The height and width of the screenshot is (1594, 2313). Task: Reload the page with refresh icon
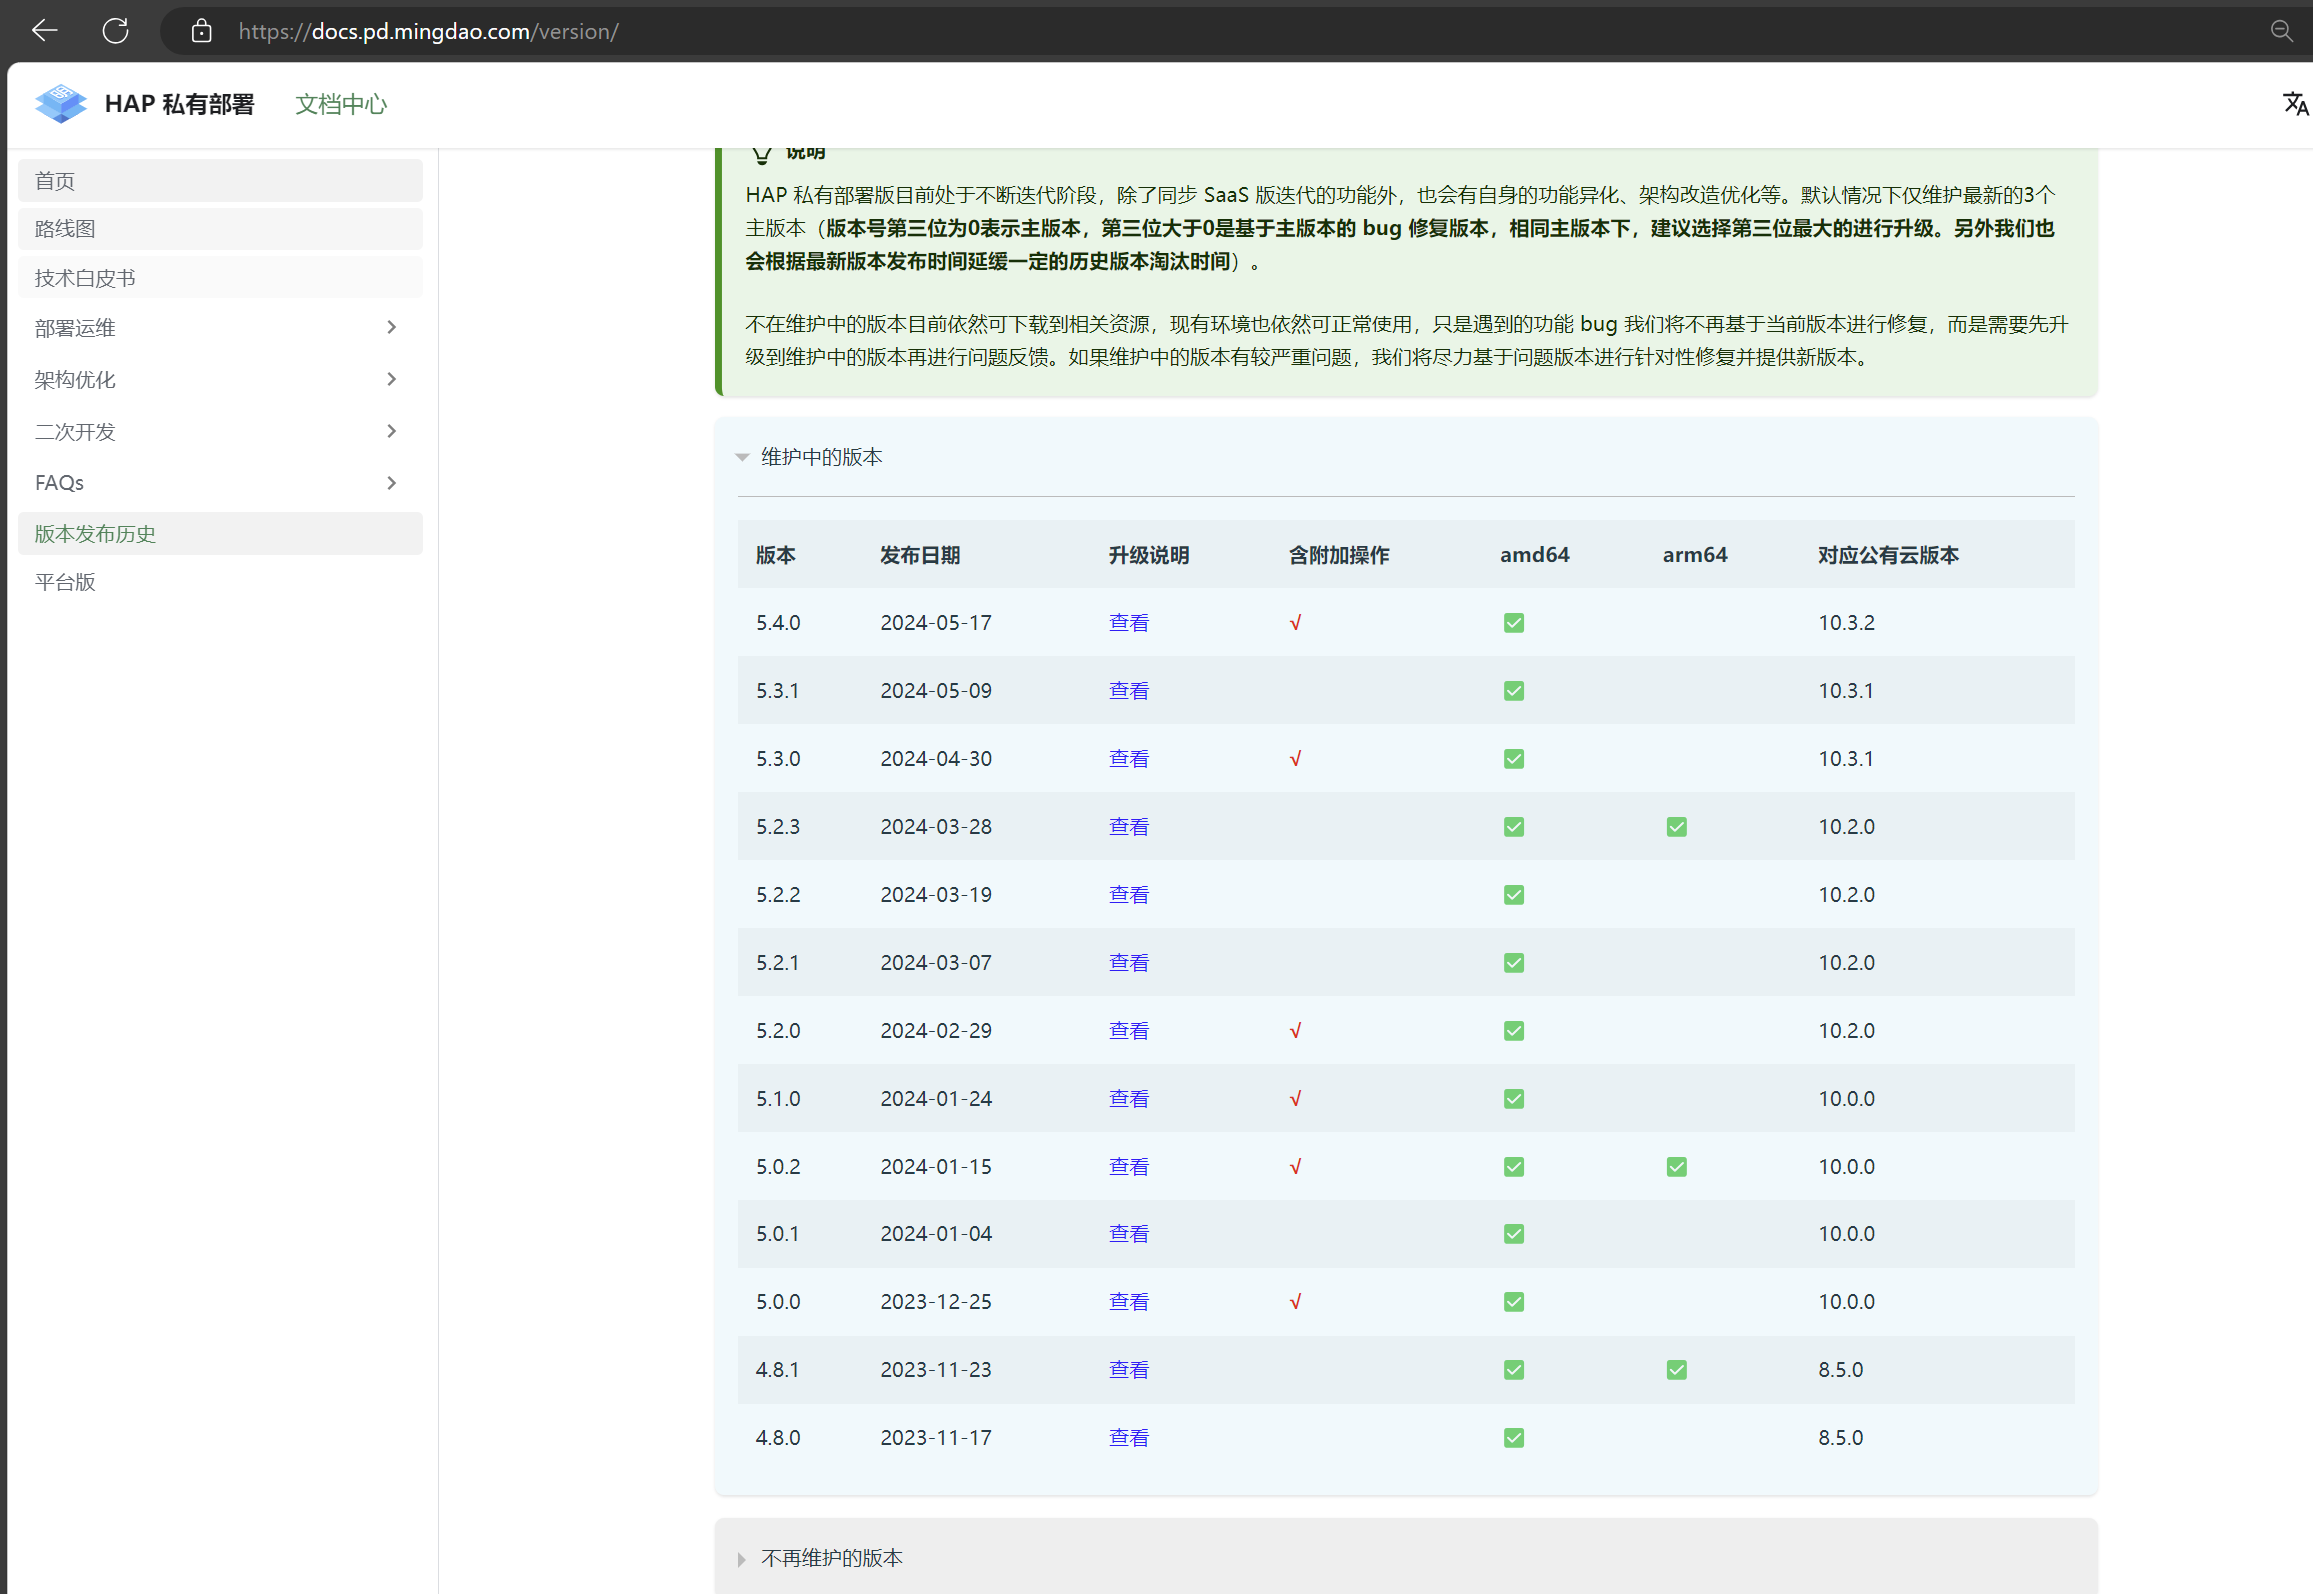(115, 31)
